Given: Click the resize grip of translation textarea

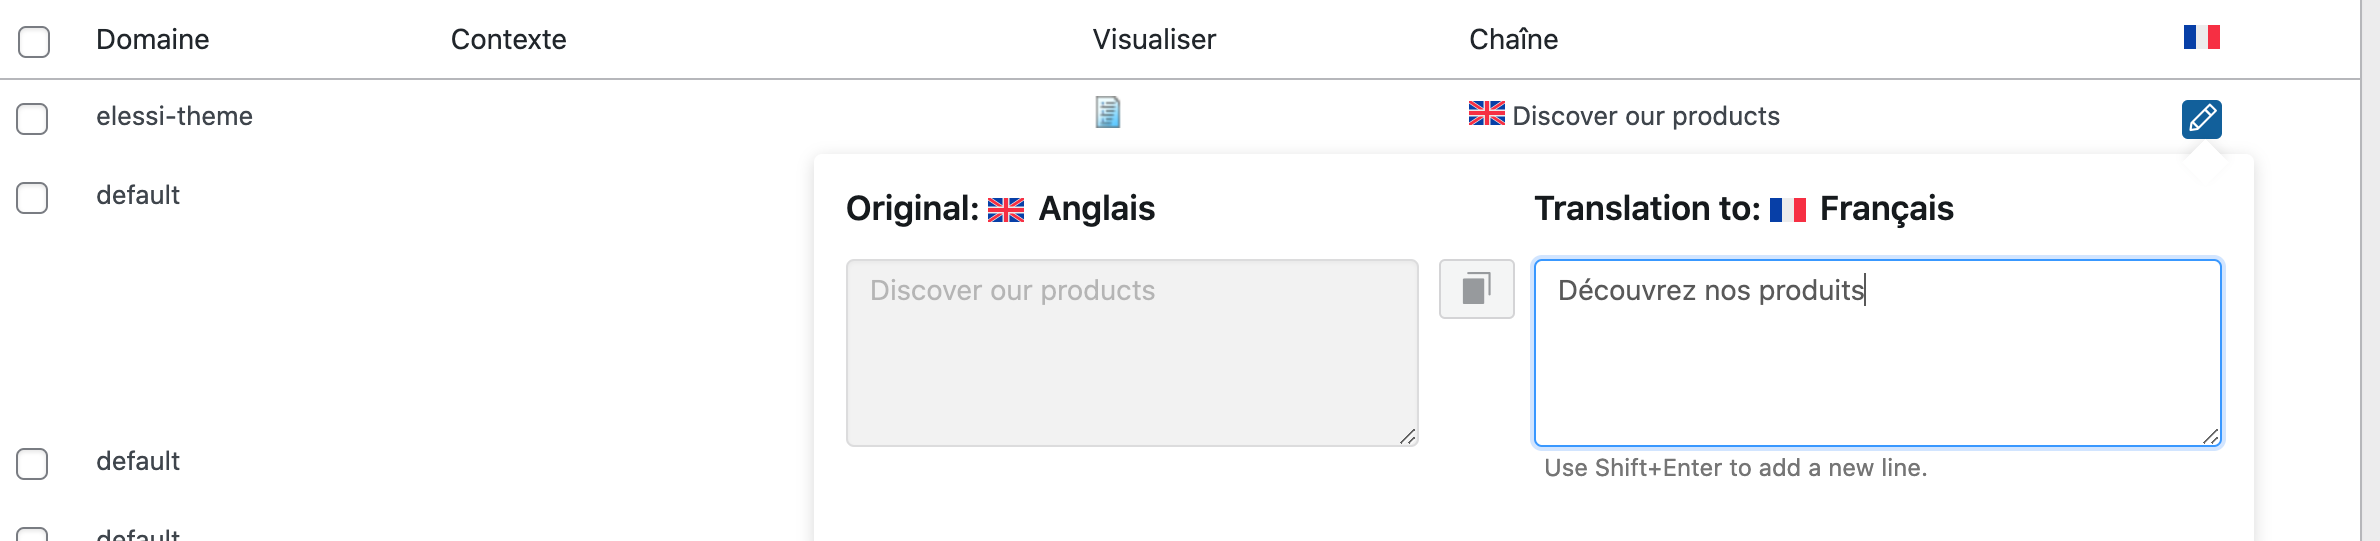Looking at the screenshot, I should pos(2210,436).
